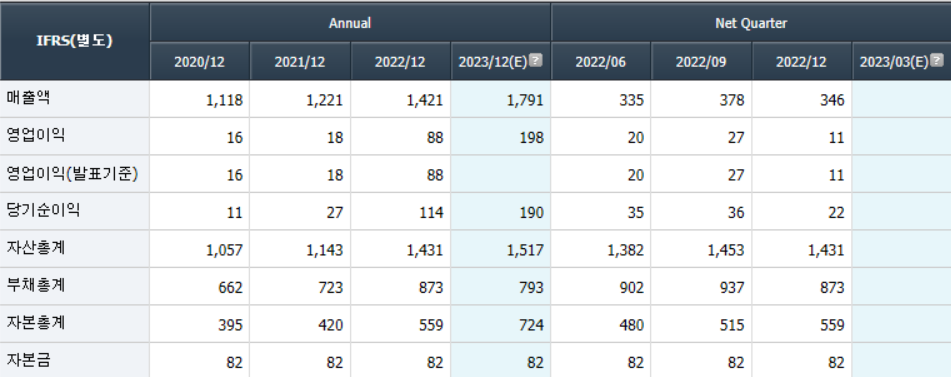Click the 1,221 revenue value
This screenshot has width=951, height=377.
point(324,101)
